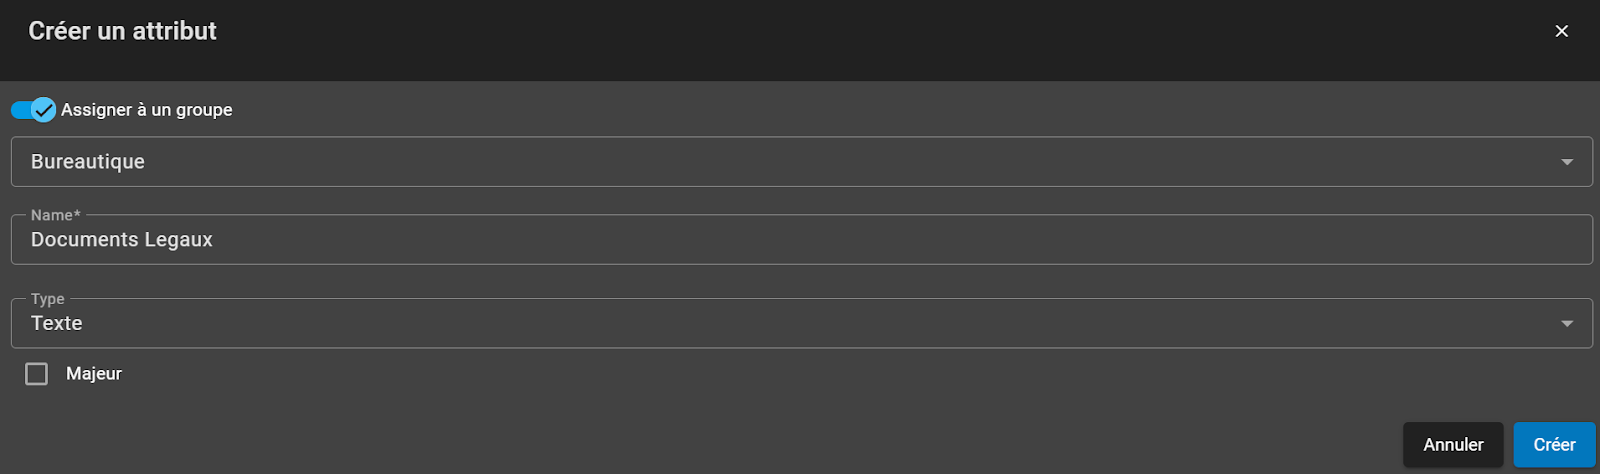
Task: Click the arrow icon of the Bureautique dropdown
Action: click(1567, 162)
